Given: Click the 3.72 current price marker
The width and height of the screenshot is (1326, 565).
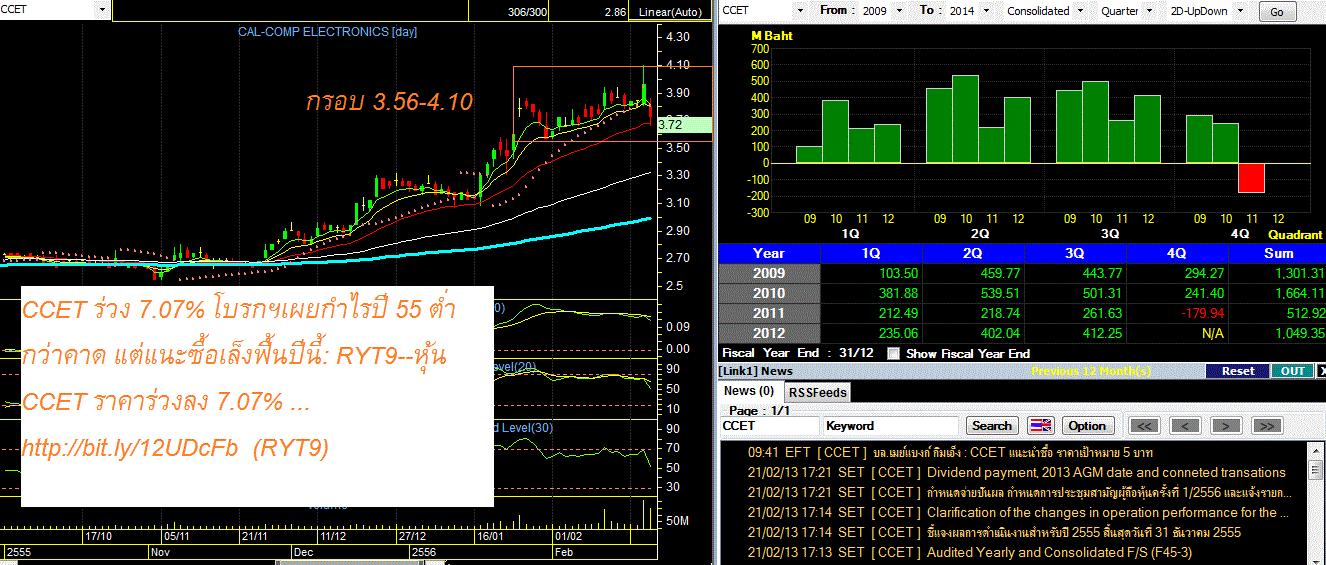Looking at the screenshot, I should [684, 125].
